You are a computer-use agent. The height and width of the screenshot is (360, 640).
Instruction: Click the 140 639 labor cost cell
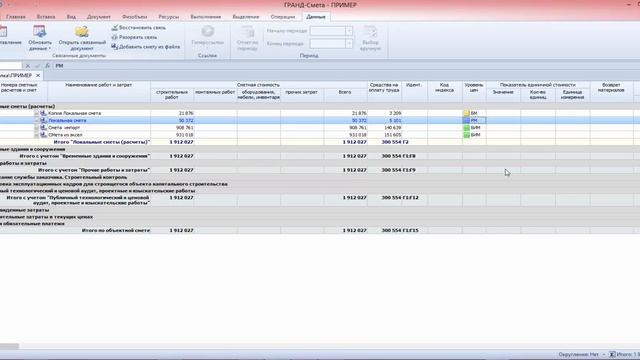tap(384, 128)
